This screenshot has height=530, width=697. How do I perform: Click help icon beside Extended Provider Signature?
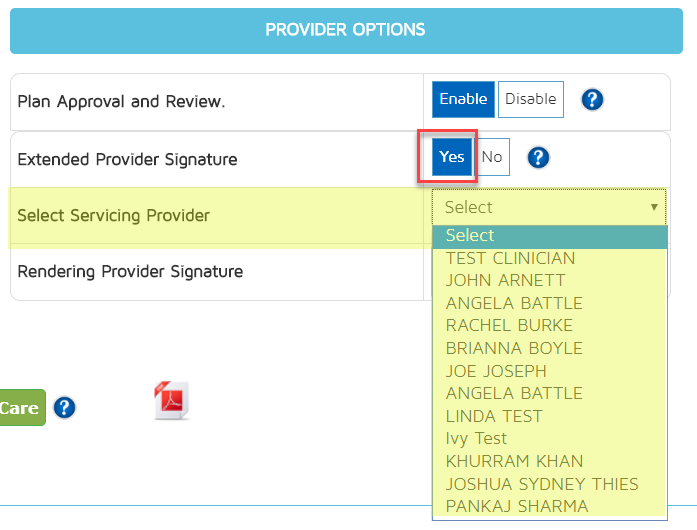tap(538, 157)
